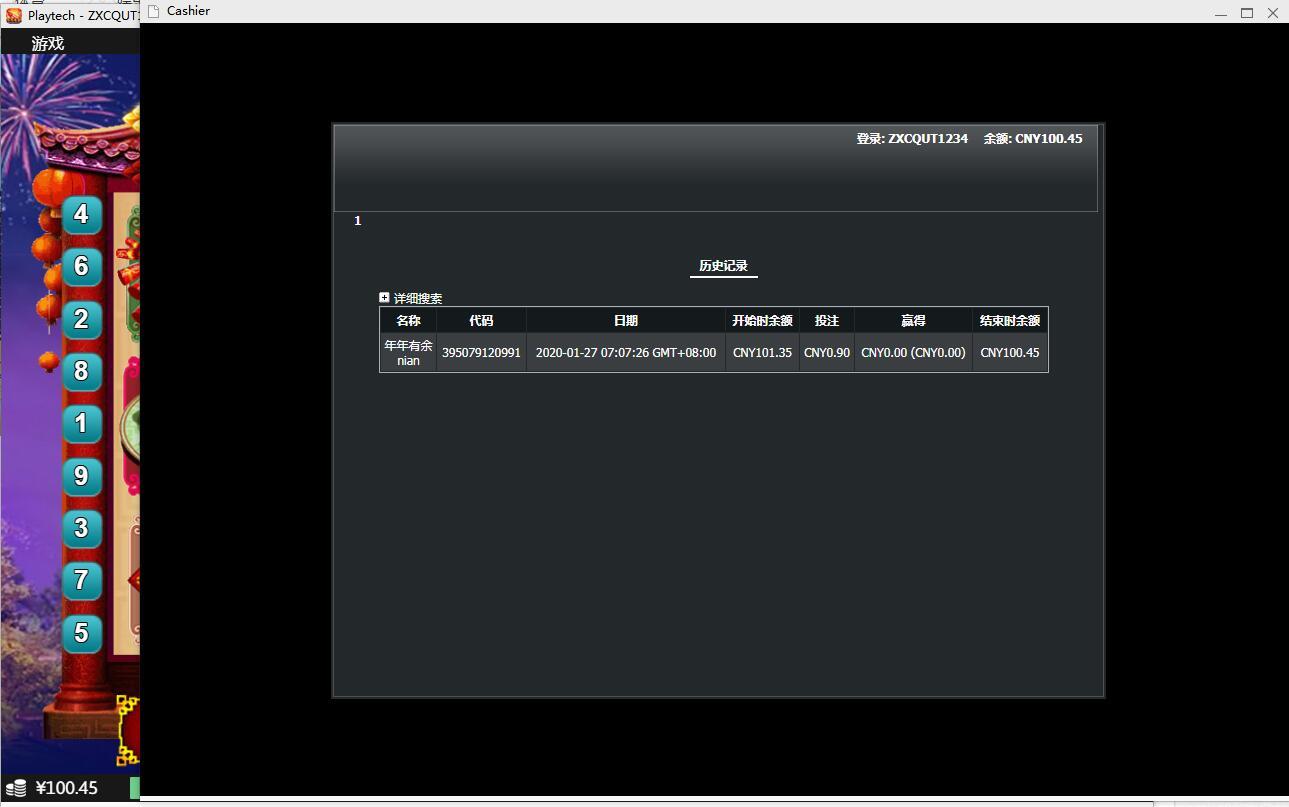Minimize the Cashier window
Viewport: 1289px width, 807px height.
pyautogui.click(x=1221, y=13)
